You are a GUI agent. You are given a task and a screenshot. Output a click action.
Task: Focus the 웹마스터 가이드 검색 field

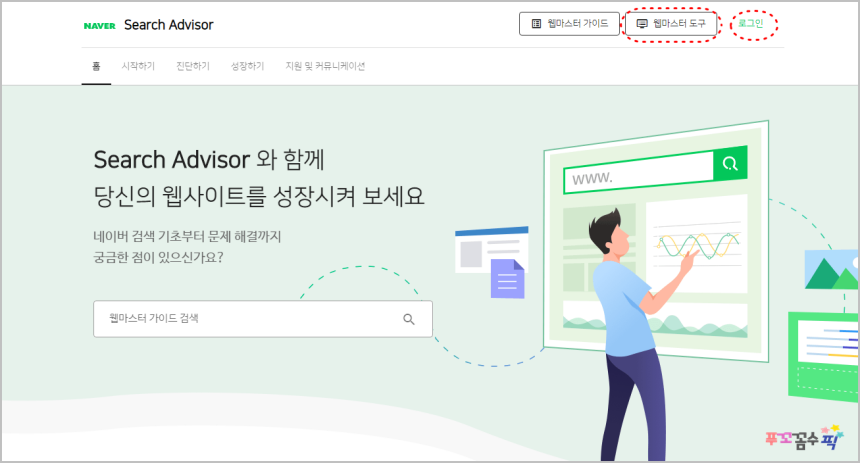point(263,319)
